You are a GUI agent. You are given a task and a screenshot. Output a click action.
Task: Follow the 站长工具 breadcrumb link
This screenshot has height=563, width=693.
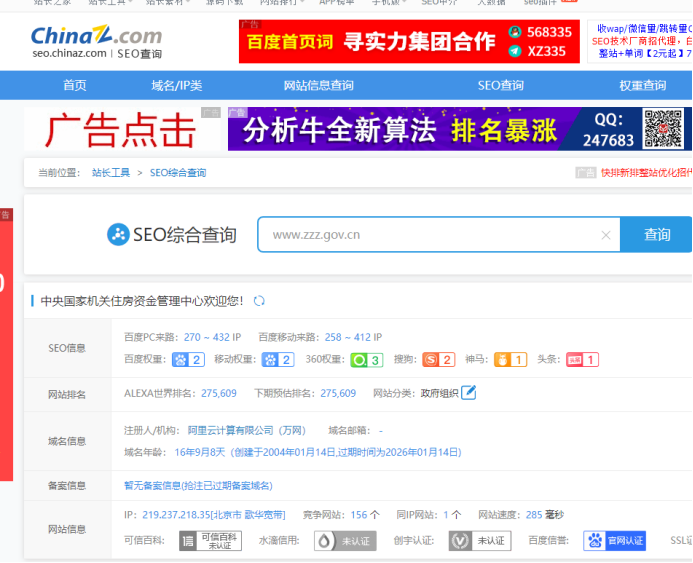pos(111,172)
